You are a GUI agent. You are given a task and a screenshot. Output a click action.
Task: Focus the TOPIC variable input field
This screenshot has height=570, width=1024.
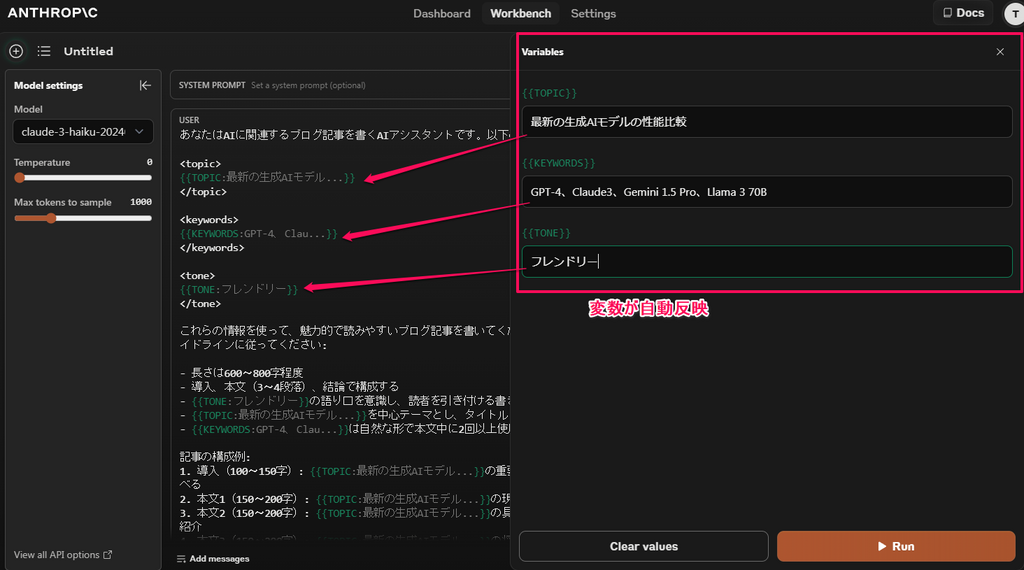[x=767, y=121]
